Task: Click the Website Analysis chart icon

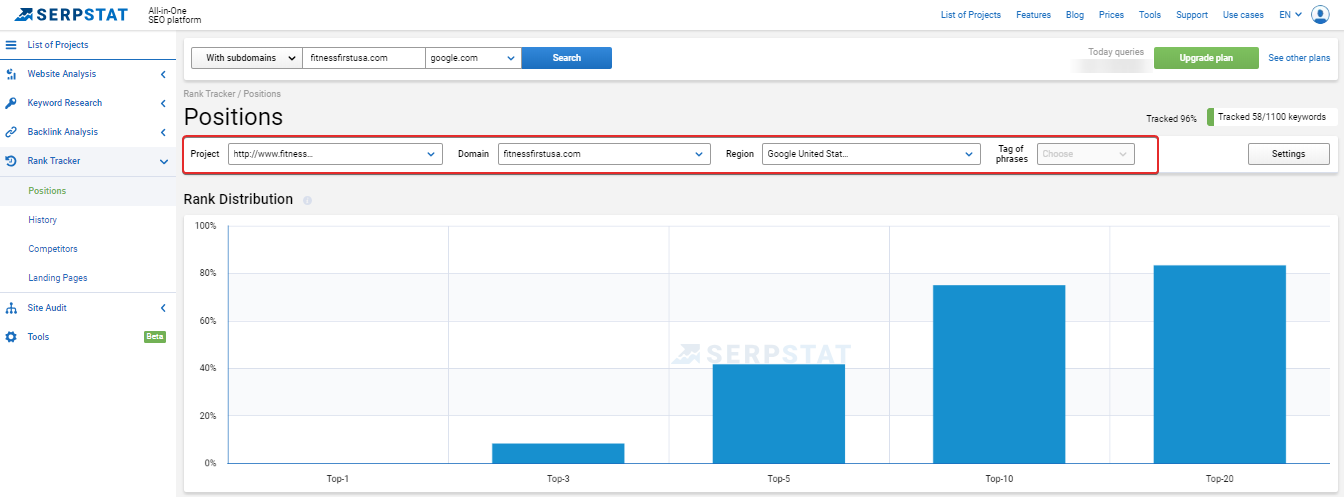Action: 11,74
